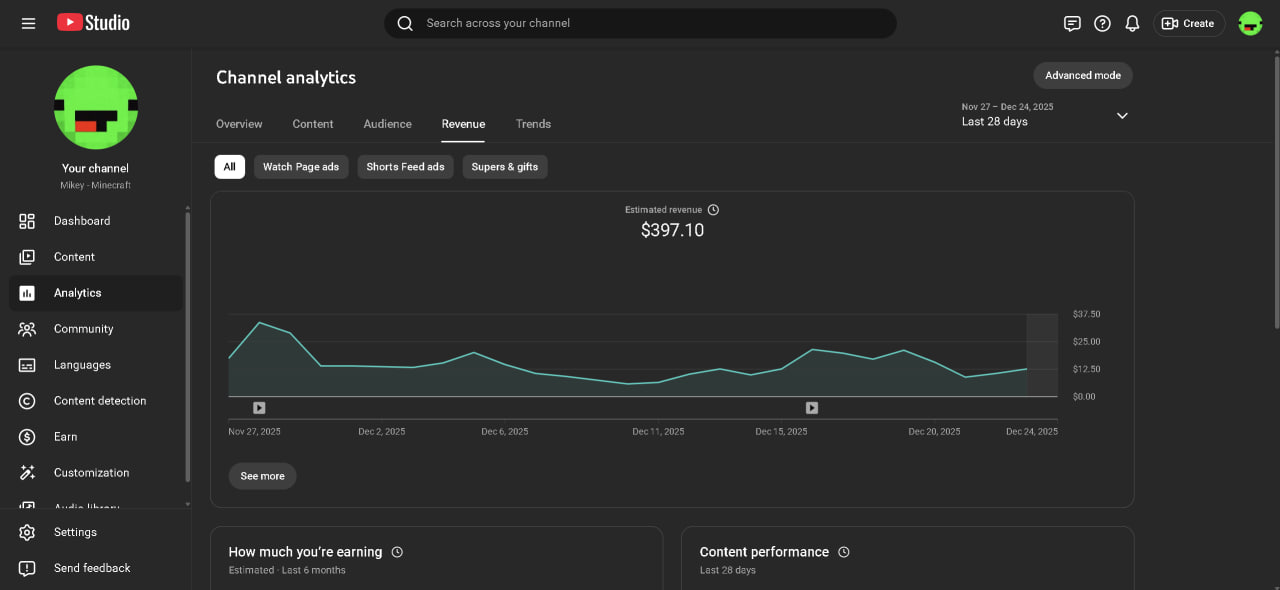Viewport: 1280px width, 590px height.
Task: Click the send feedback message icon in header
Action: point(1072,23)
